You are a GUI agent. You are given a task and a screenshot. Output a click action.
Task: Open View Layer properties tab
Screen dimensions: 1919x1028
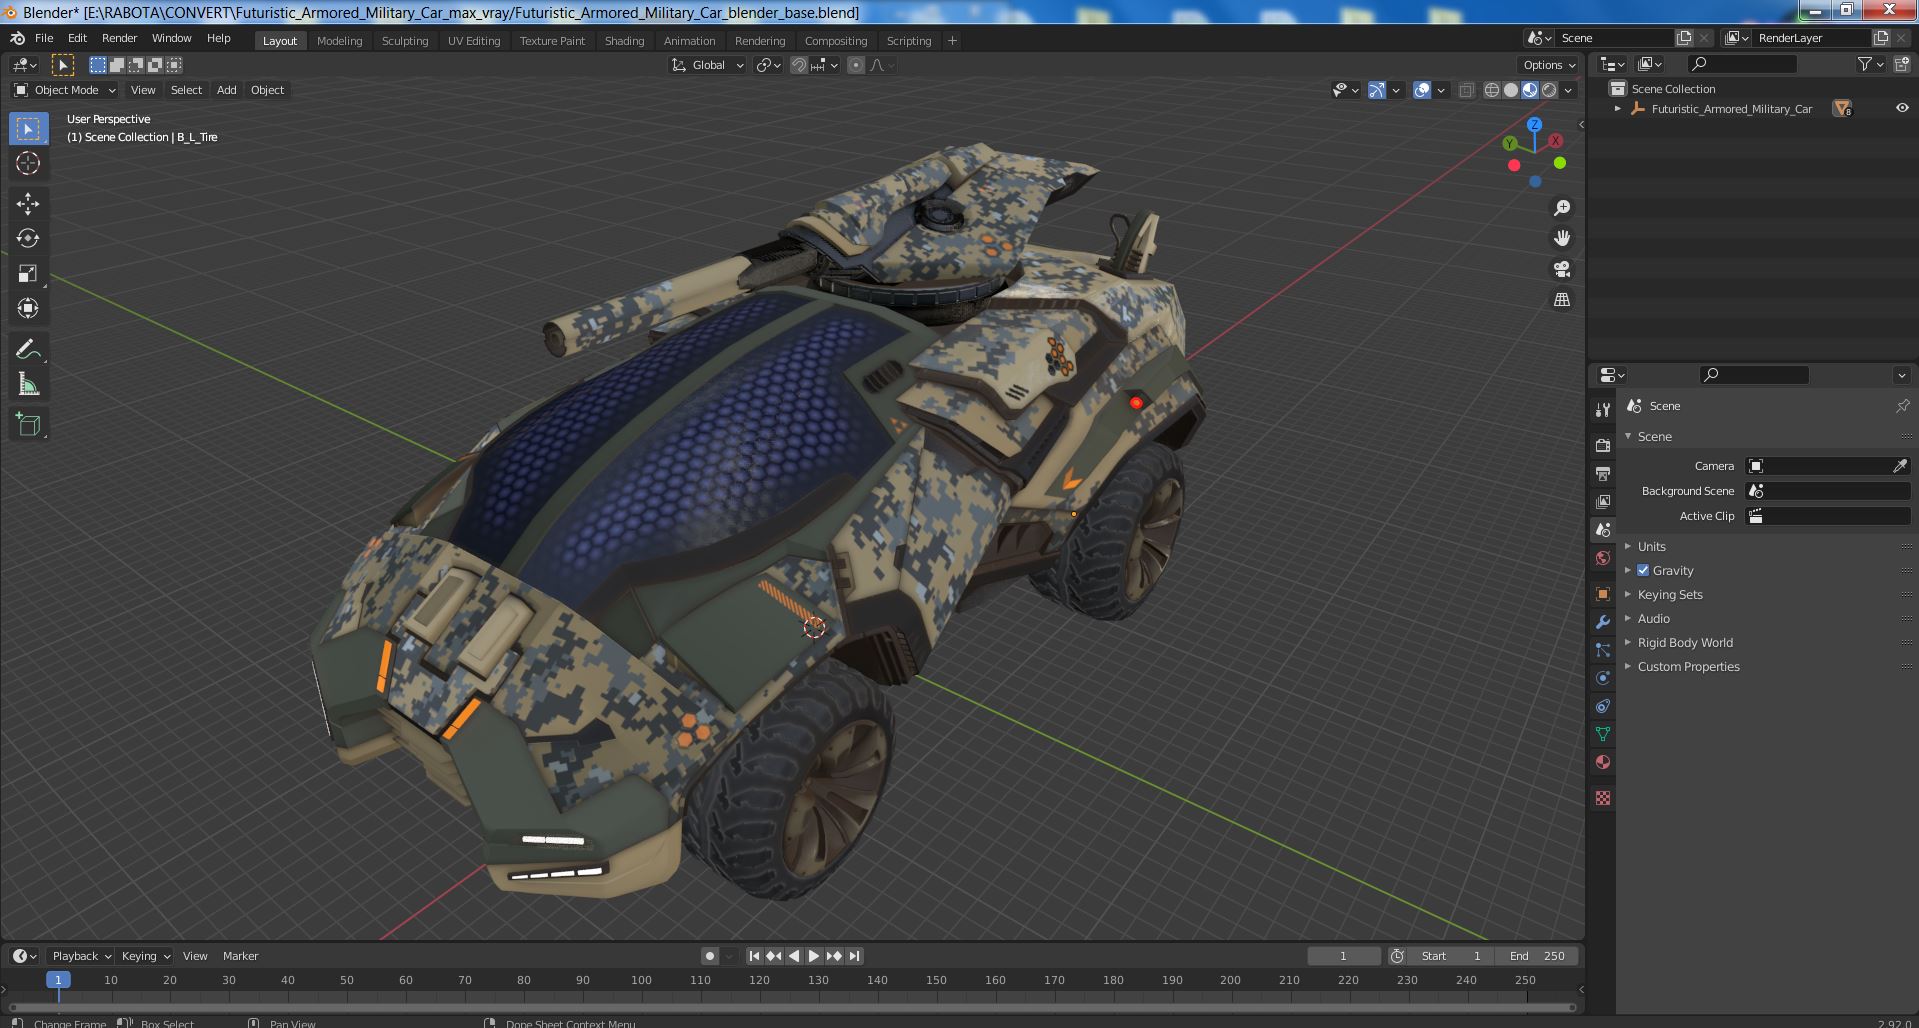click(1603, 501)
